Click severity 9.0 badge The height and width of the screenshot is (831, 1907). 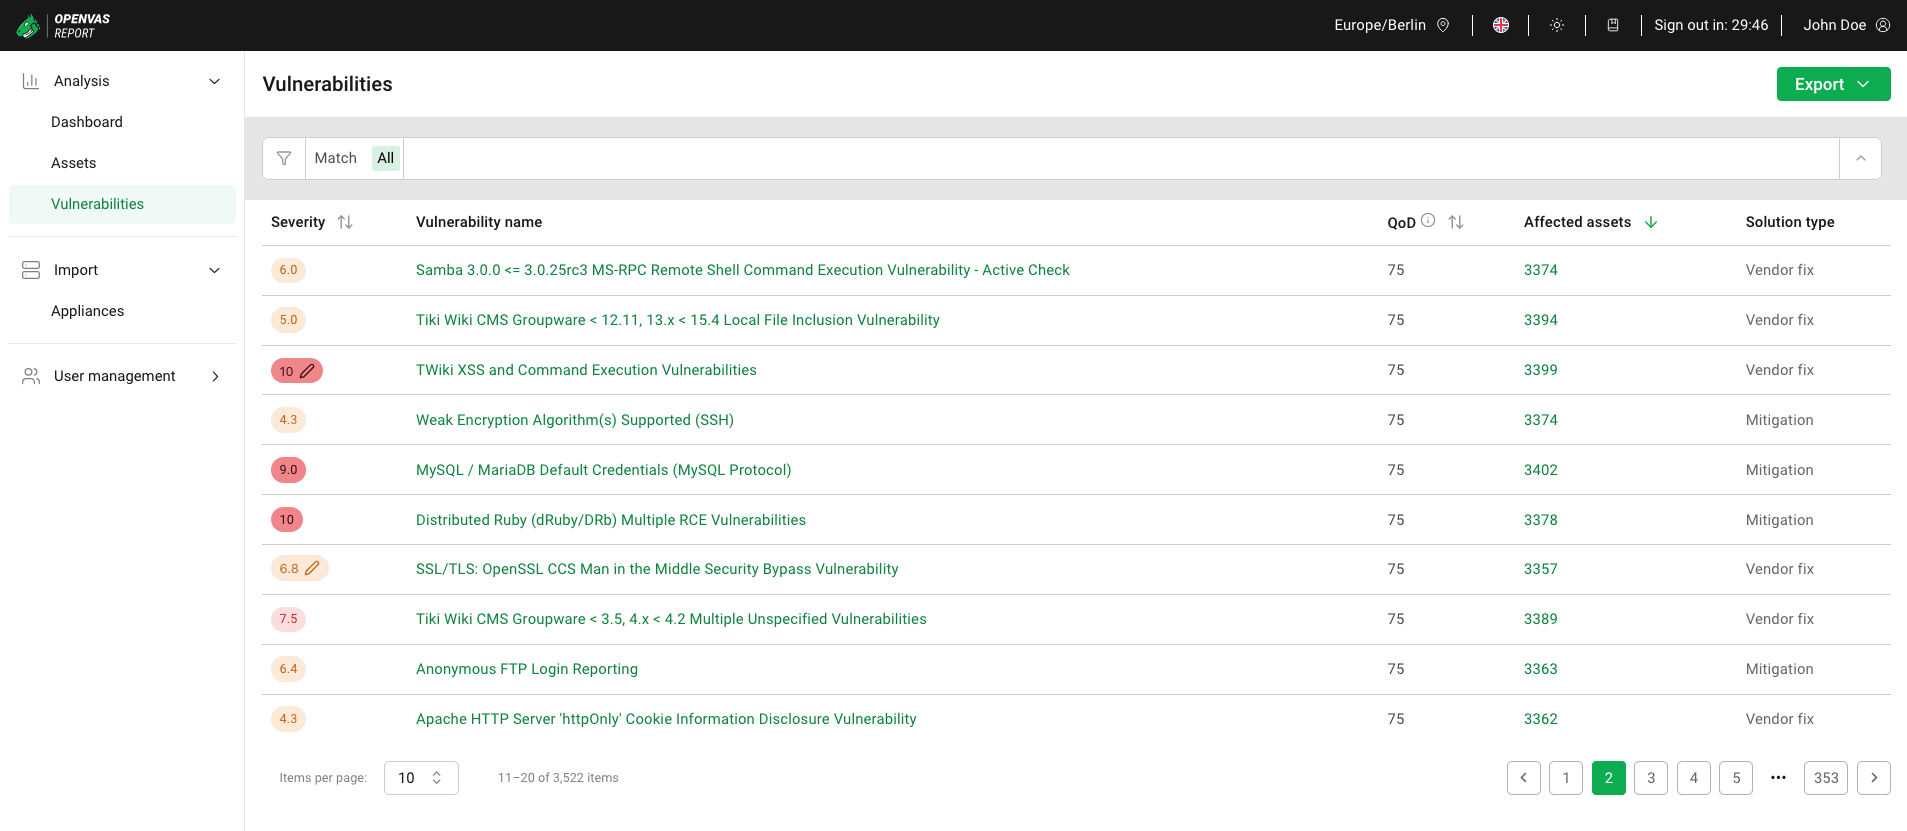pyautogui.click(x=288, y=470)
